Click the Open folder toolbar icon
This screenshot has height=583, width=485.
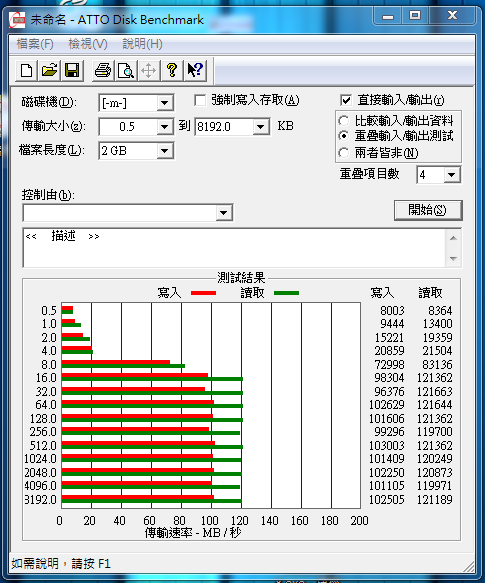click(49, 70)
